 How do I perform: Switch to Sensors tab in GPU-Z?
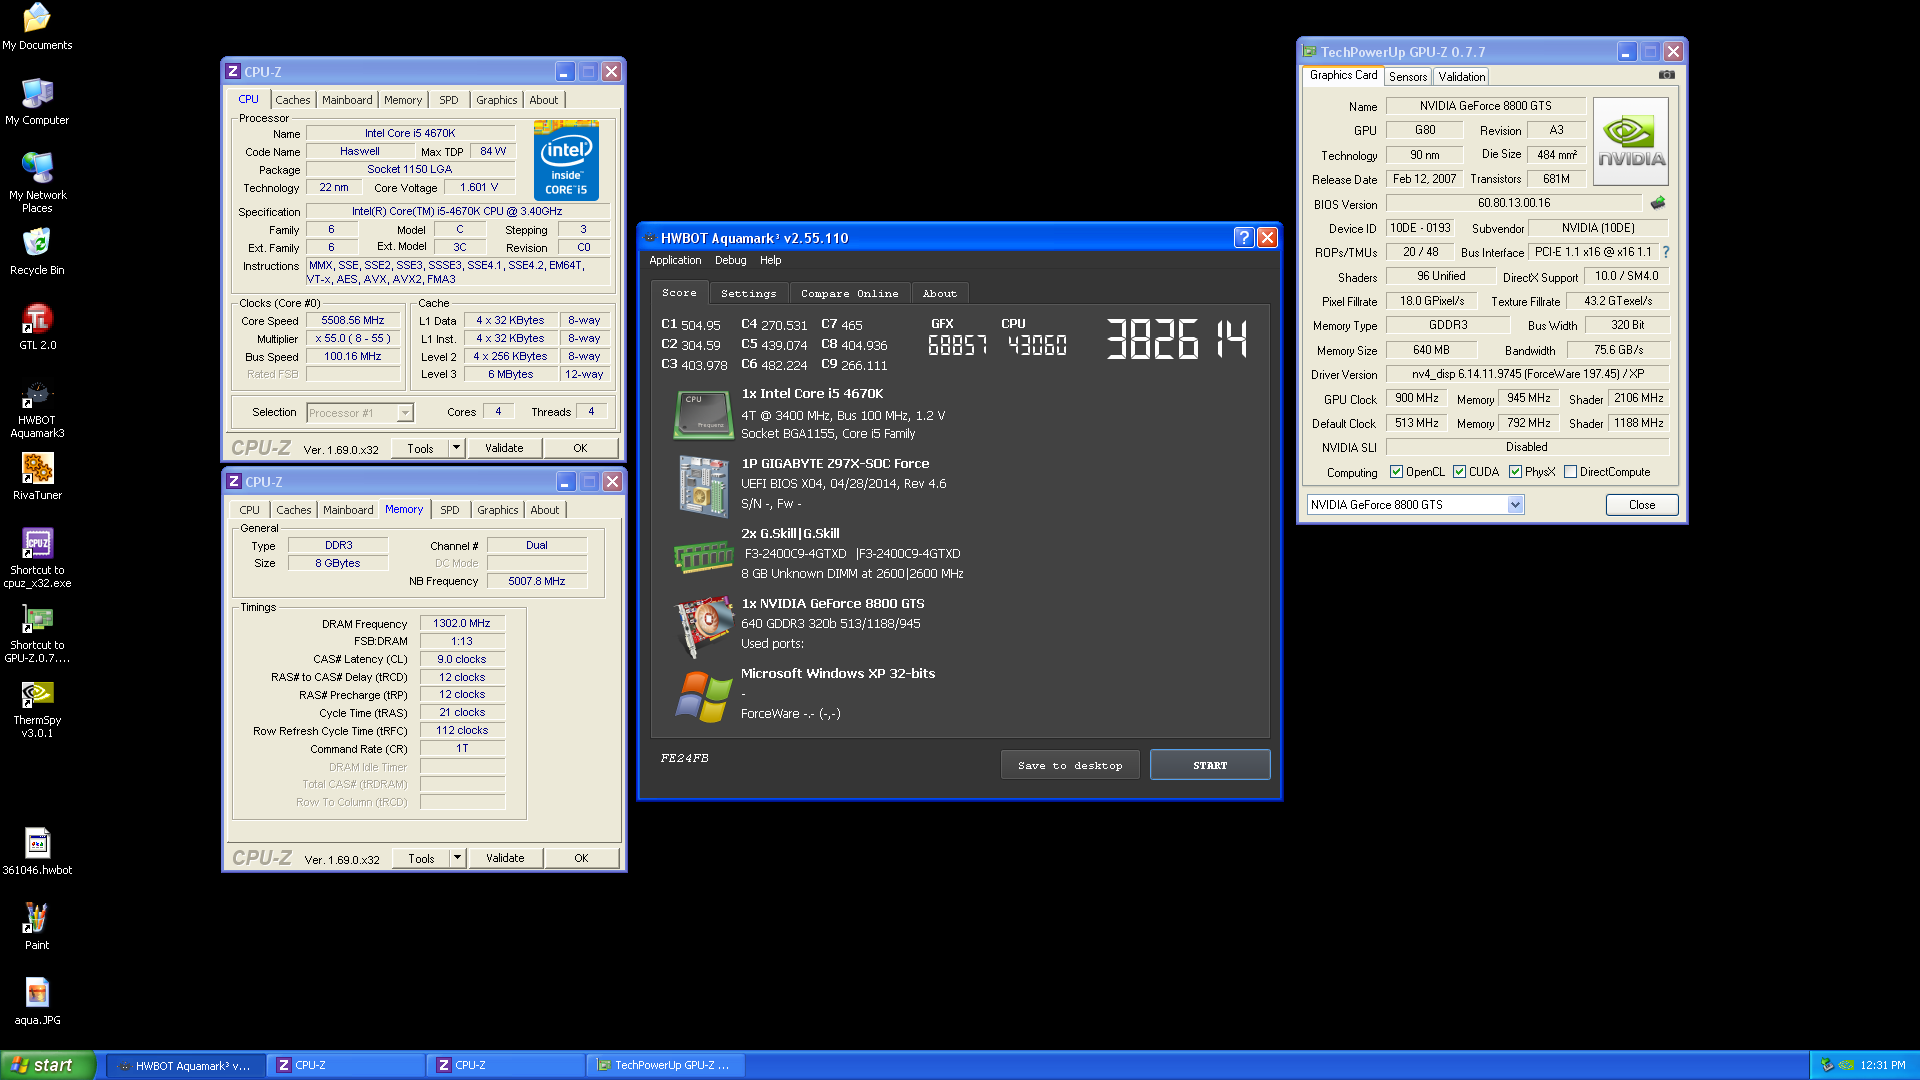coord(1408,77)
